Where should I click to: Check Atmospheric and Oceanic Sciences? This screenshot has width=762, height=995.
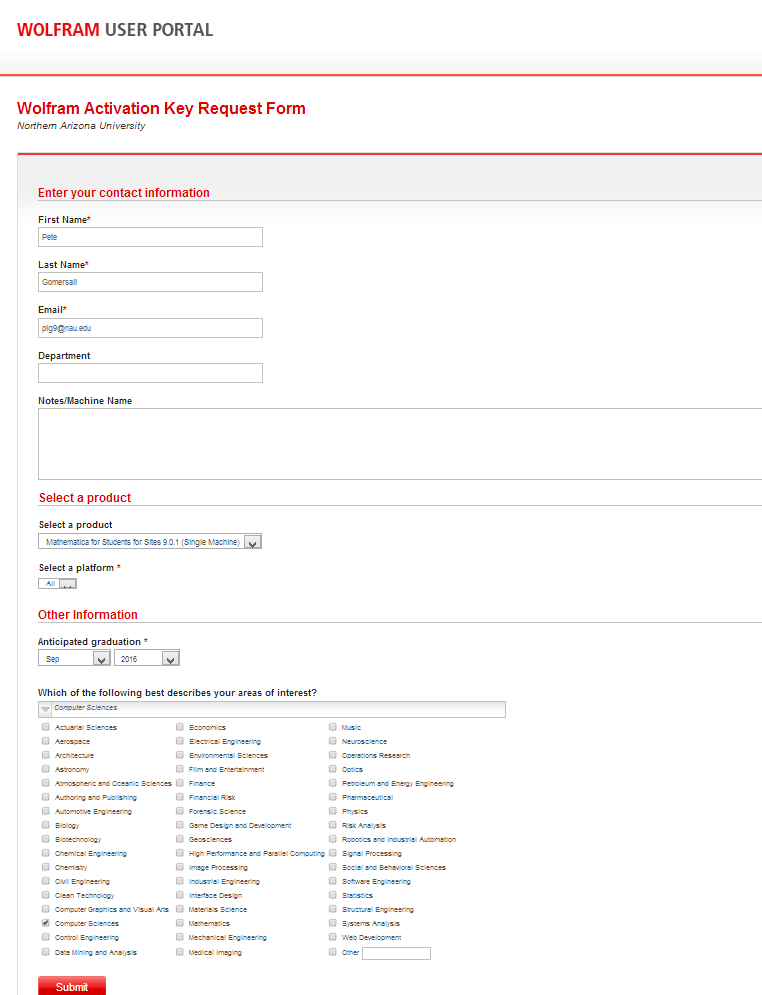(x=46, y=783)
